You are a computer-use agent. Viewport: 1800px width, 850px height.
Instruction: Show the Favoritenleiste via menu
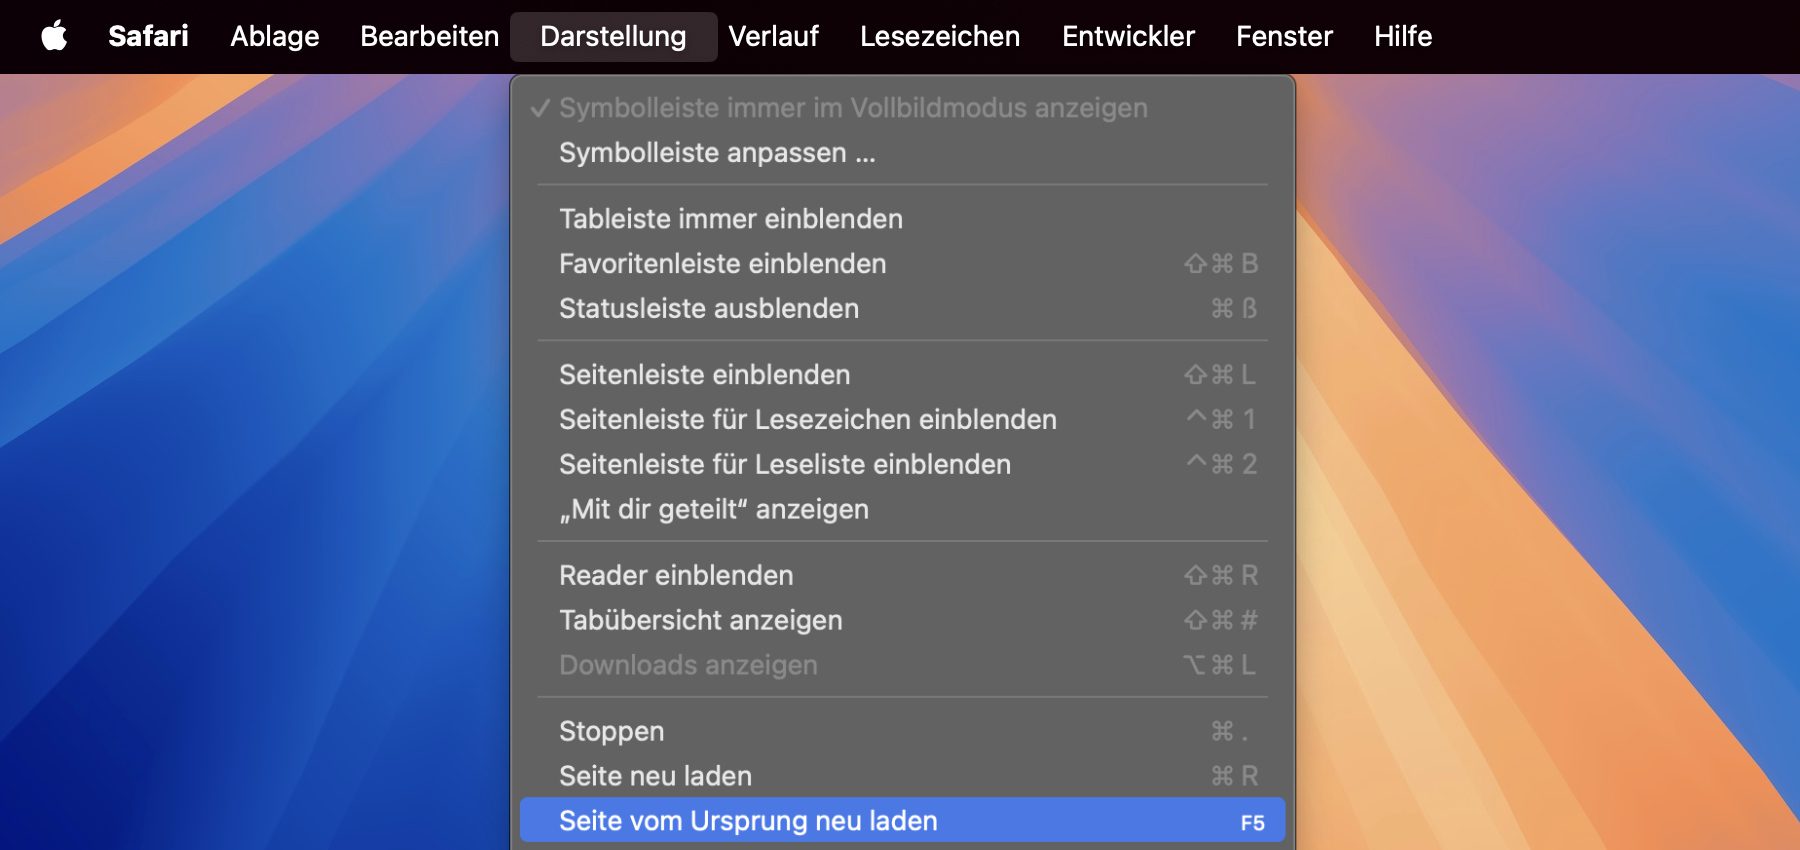click(722, 264)
